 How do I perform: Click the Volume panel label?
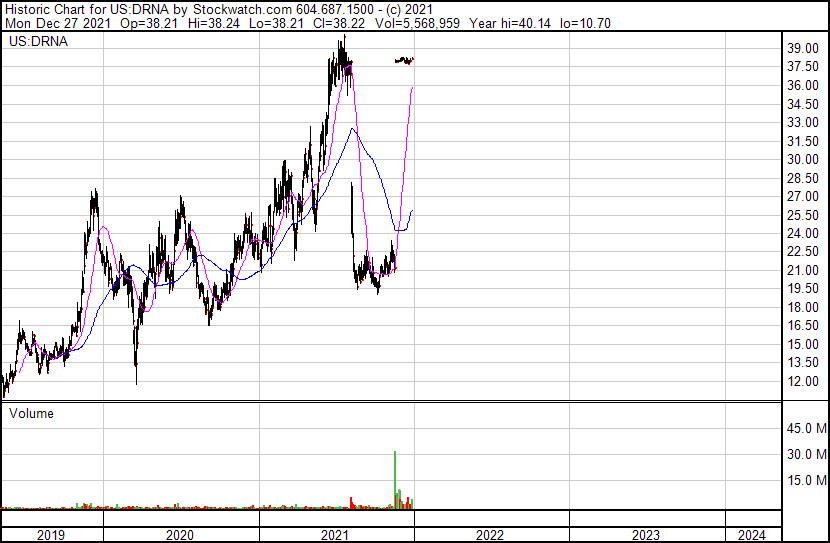(x=31, y=413)
